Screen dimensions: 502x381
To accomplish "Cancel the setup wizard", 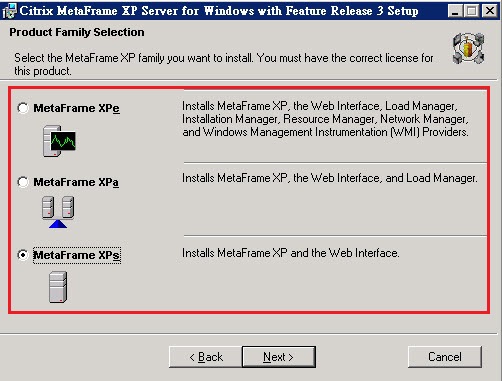I will [x=445, y=357].
